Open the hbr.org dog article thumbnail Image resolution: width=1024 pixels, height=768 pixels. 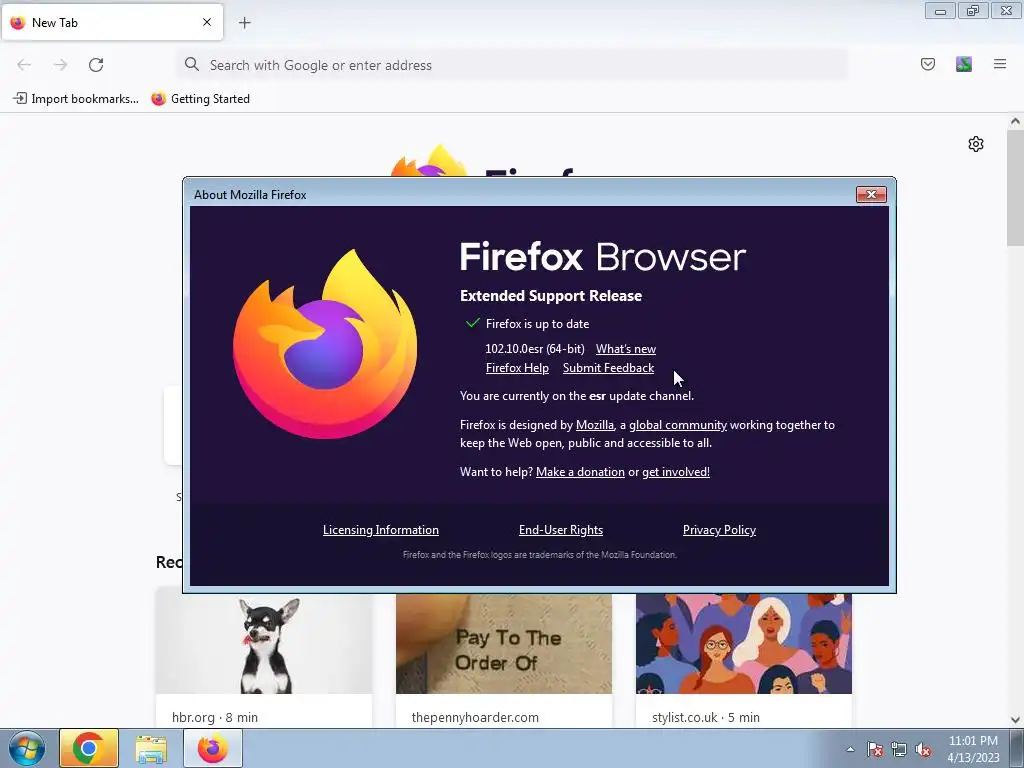264,643
